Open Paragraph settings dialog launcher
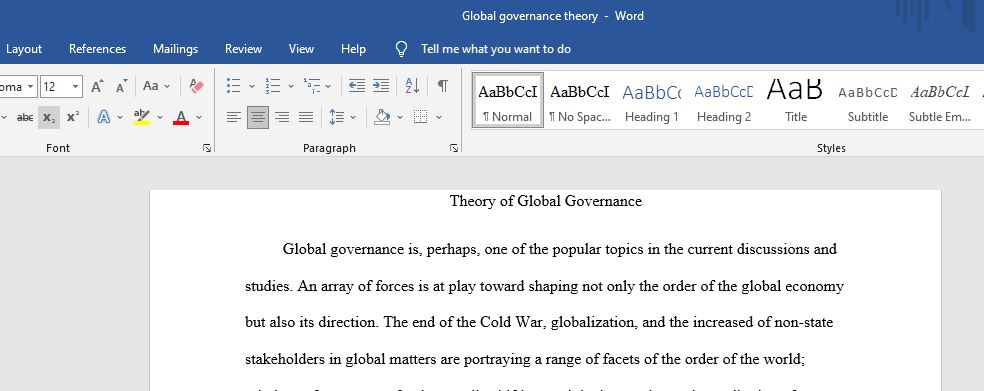984x391 pixels. click(x=454, y=148)
